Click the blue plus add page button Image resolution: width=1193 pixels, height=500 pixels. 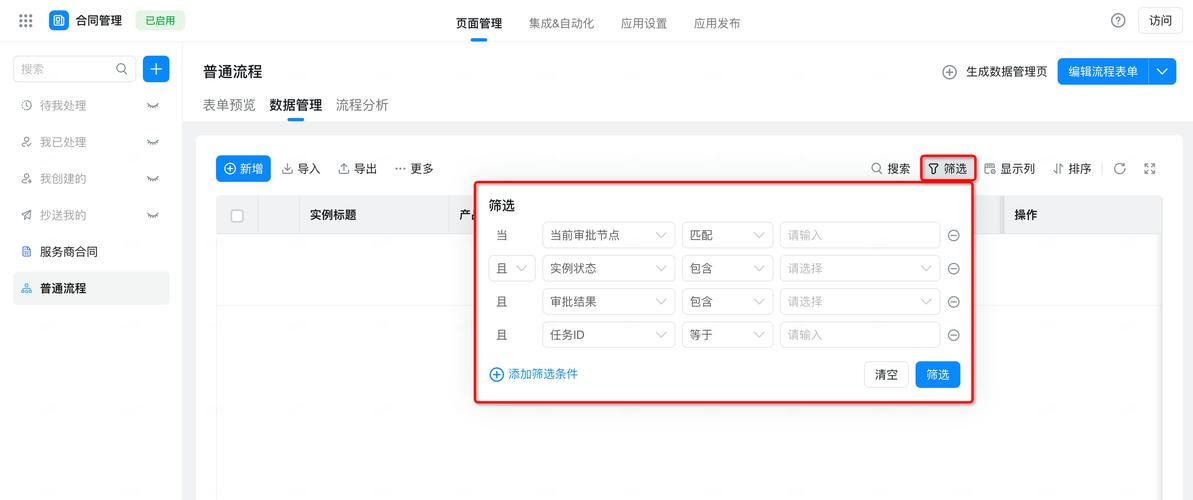pos(156,69)
